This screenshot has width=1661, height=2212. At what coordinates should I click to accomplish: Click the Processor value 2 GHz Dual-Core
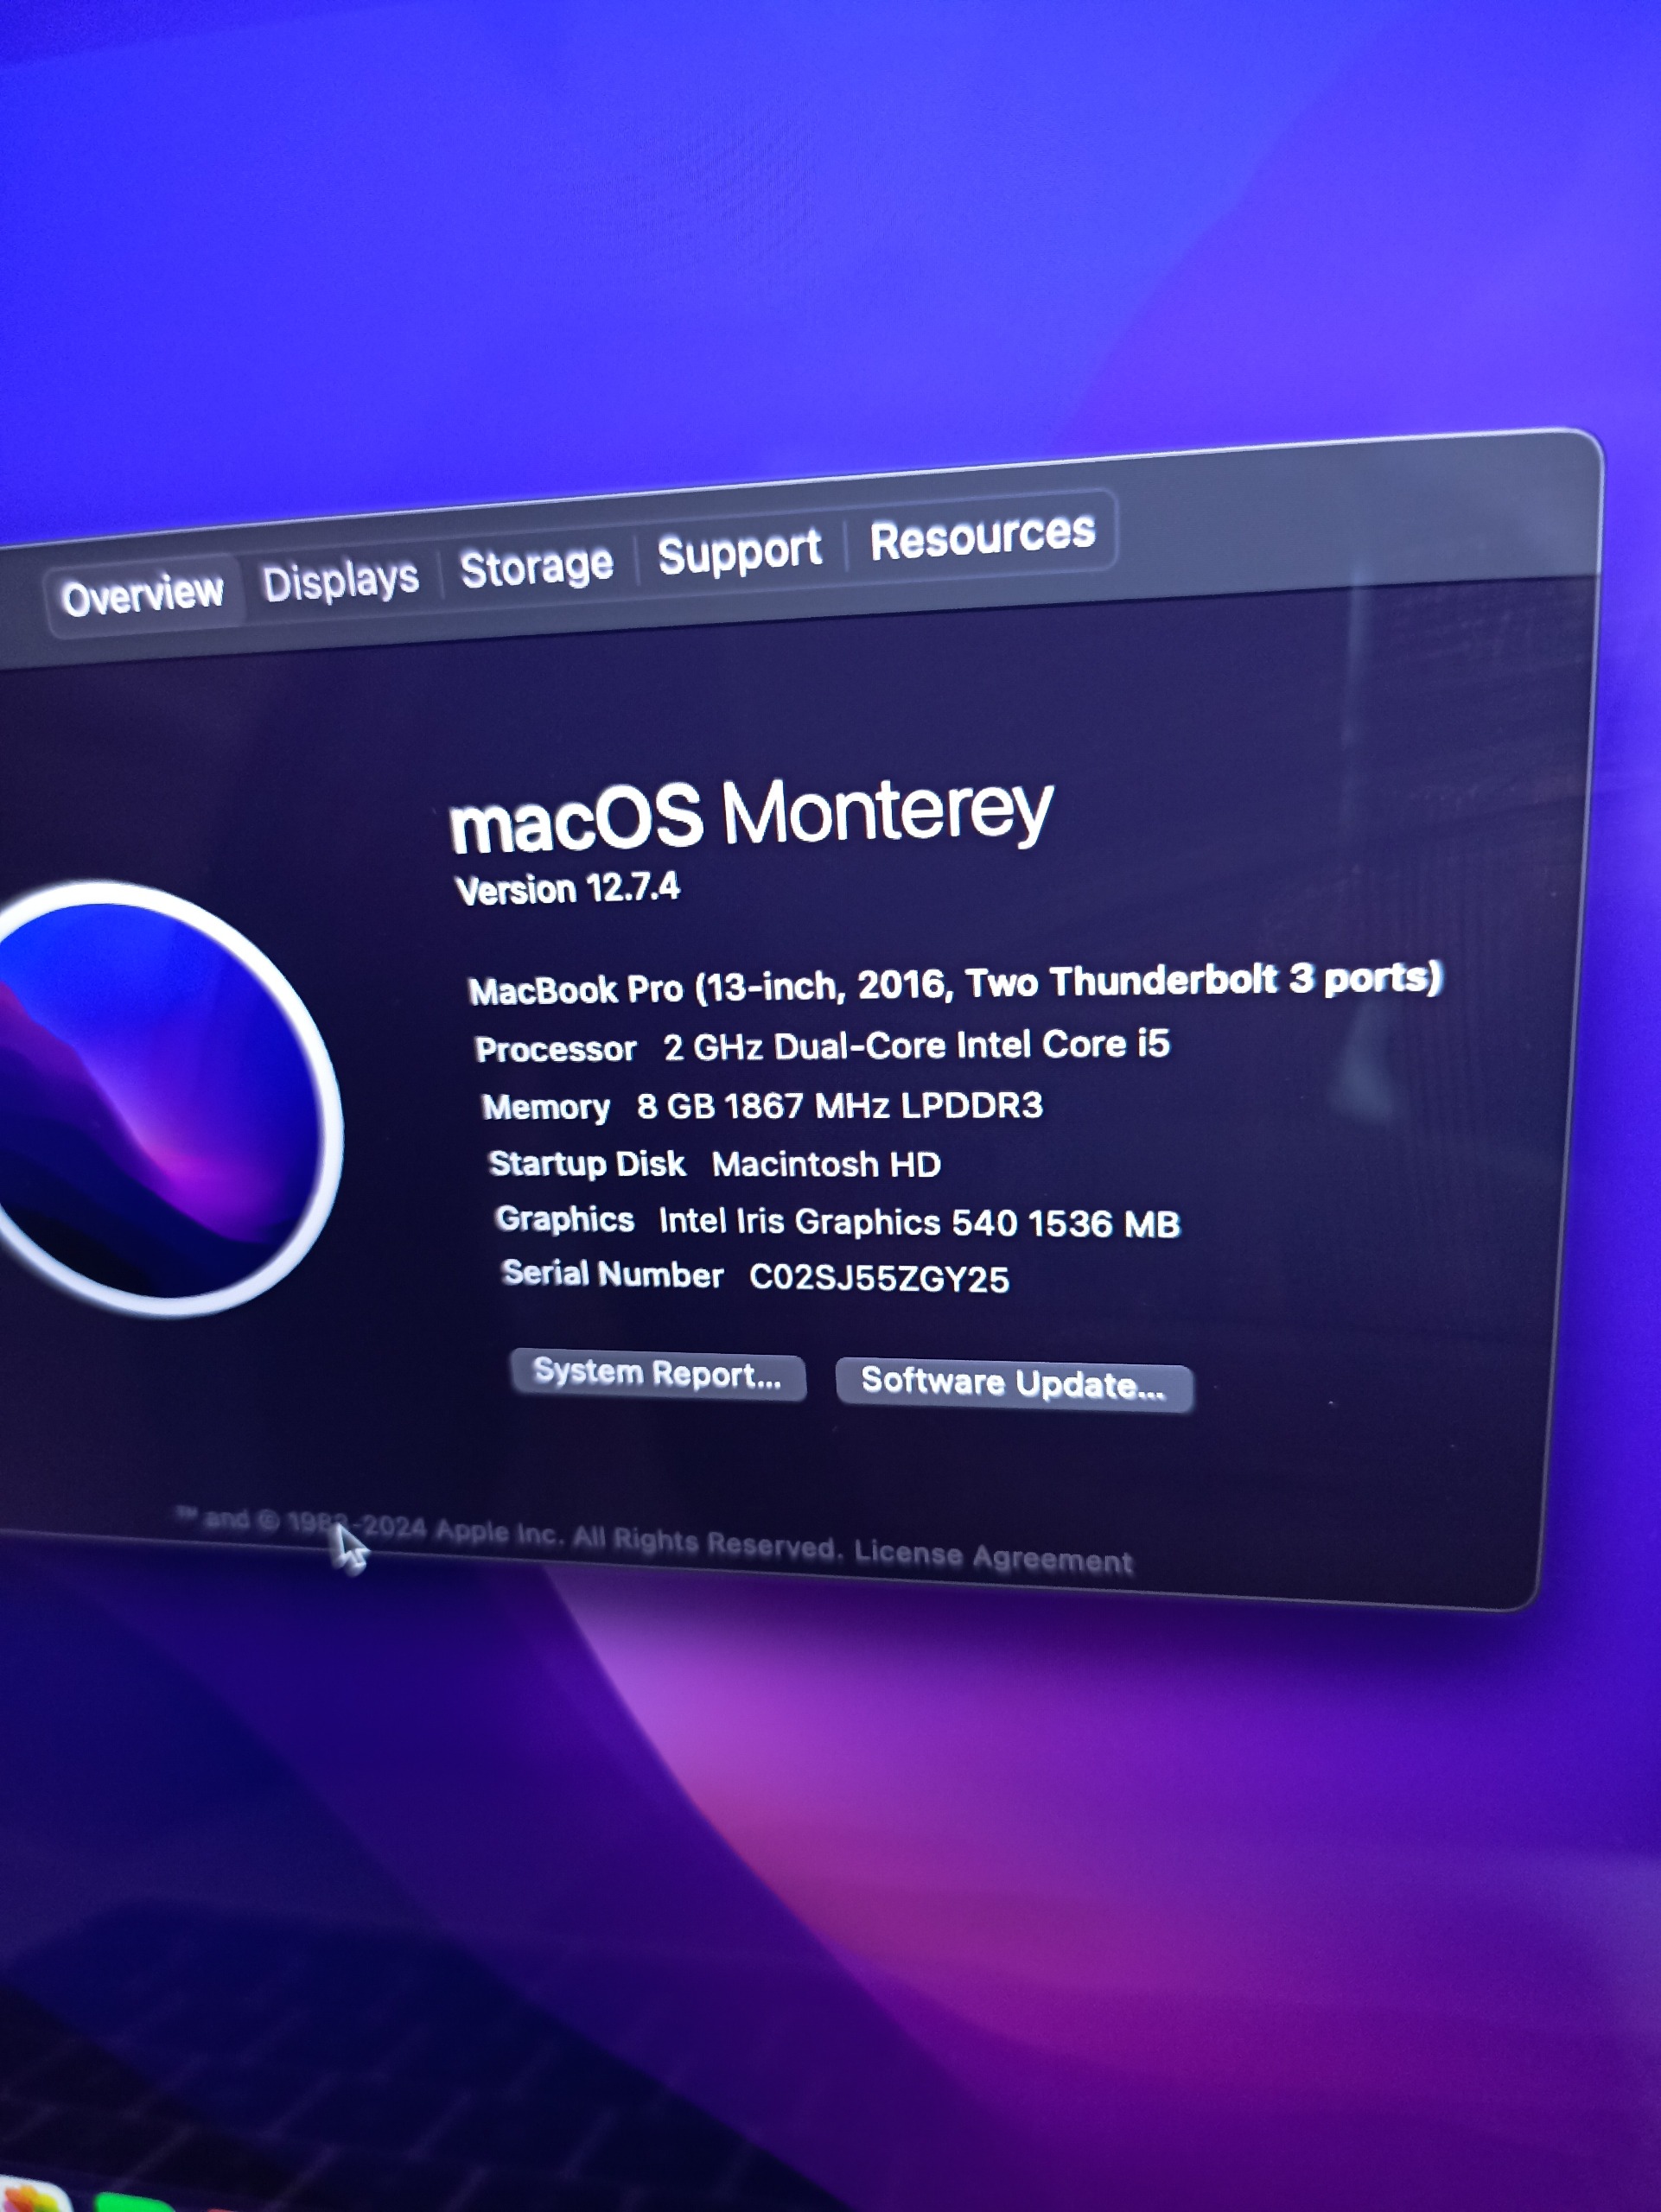915,1045
